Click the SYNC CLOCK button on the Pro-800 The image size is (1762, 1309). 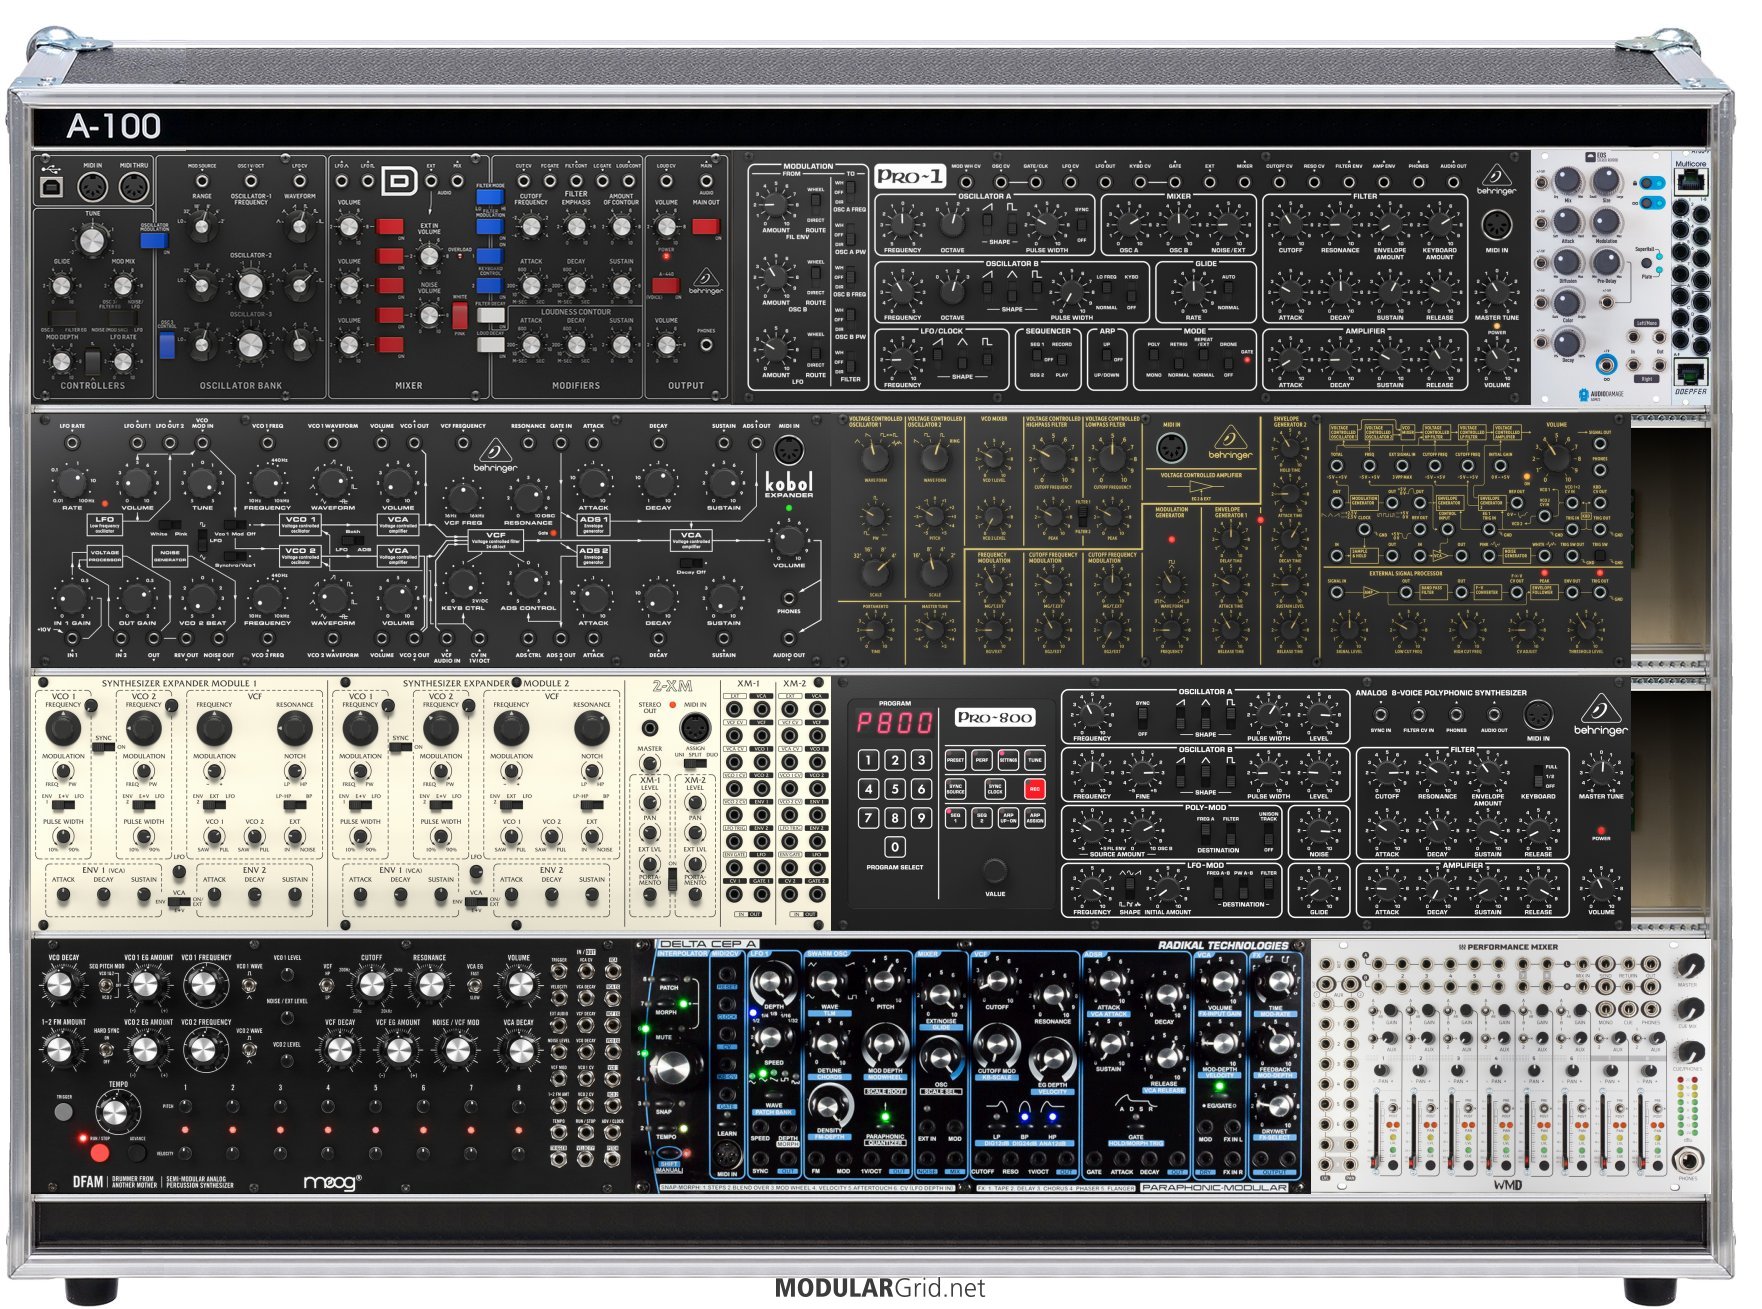[995, 789]
